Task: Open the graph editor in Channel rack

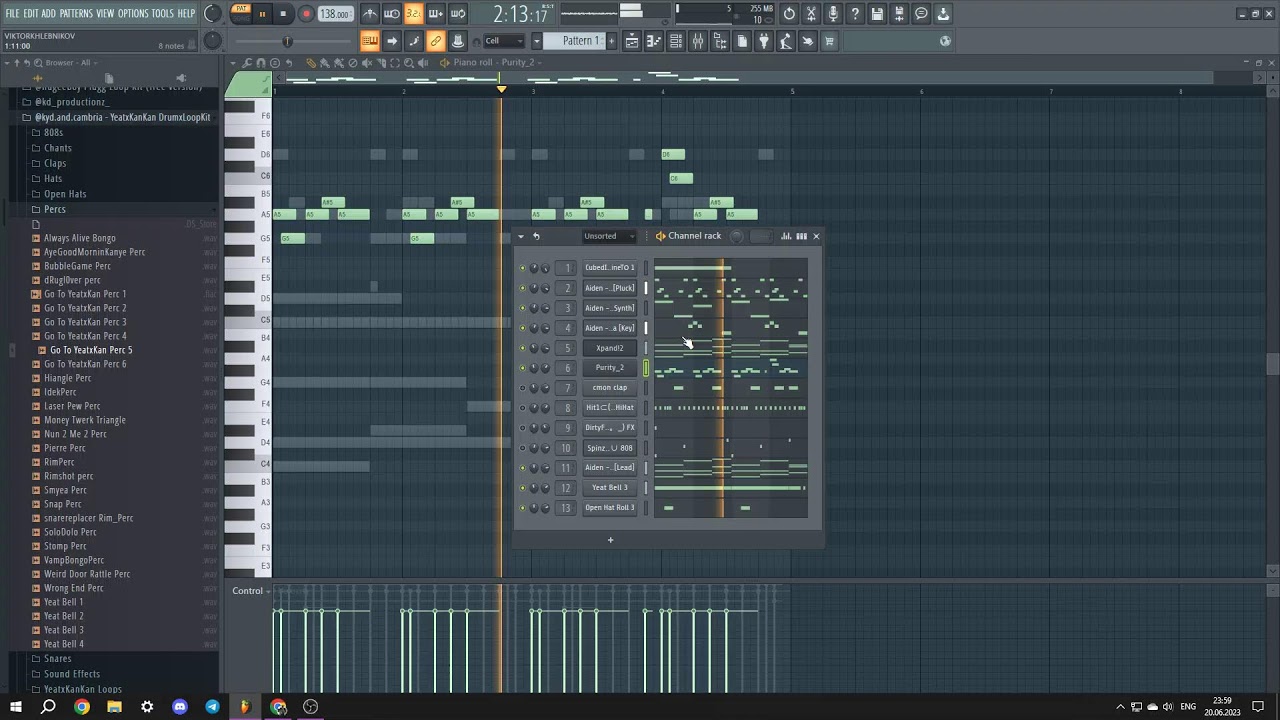Action: click(786, 236)
